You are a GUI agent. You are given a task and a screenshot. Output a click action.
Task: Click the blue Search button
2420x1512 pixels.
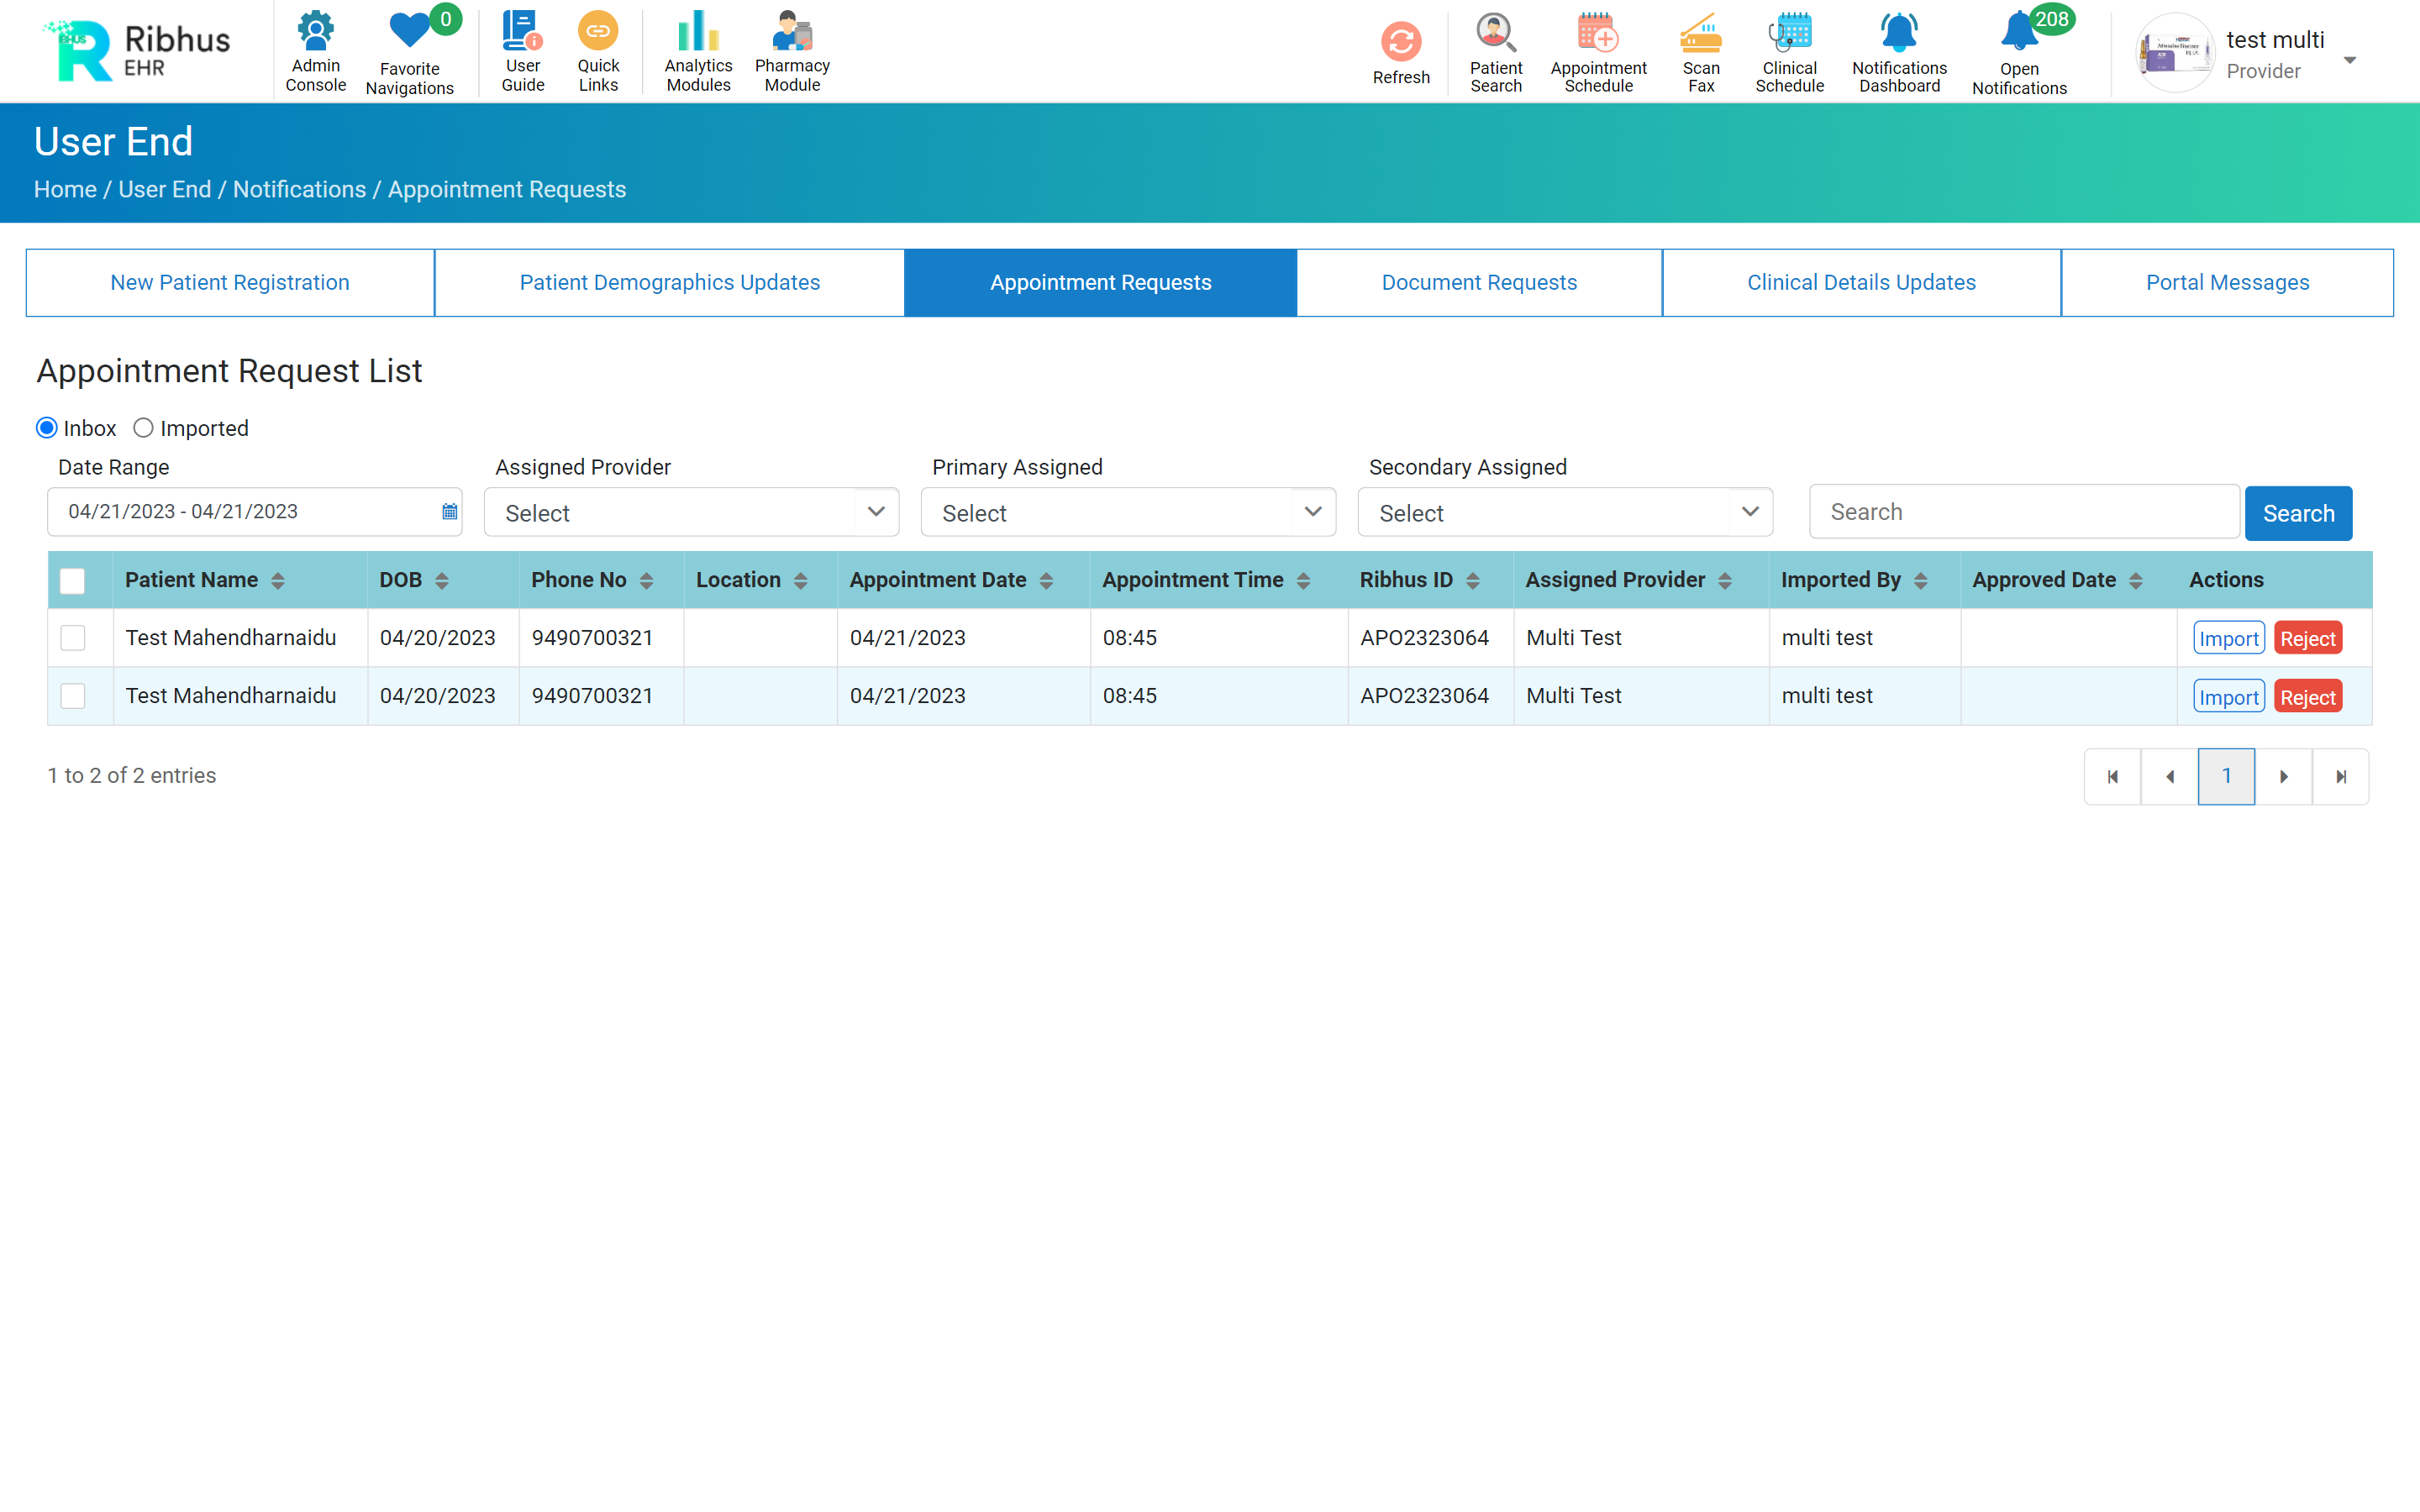(x=2298, y=513)
